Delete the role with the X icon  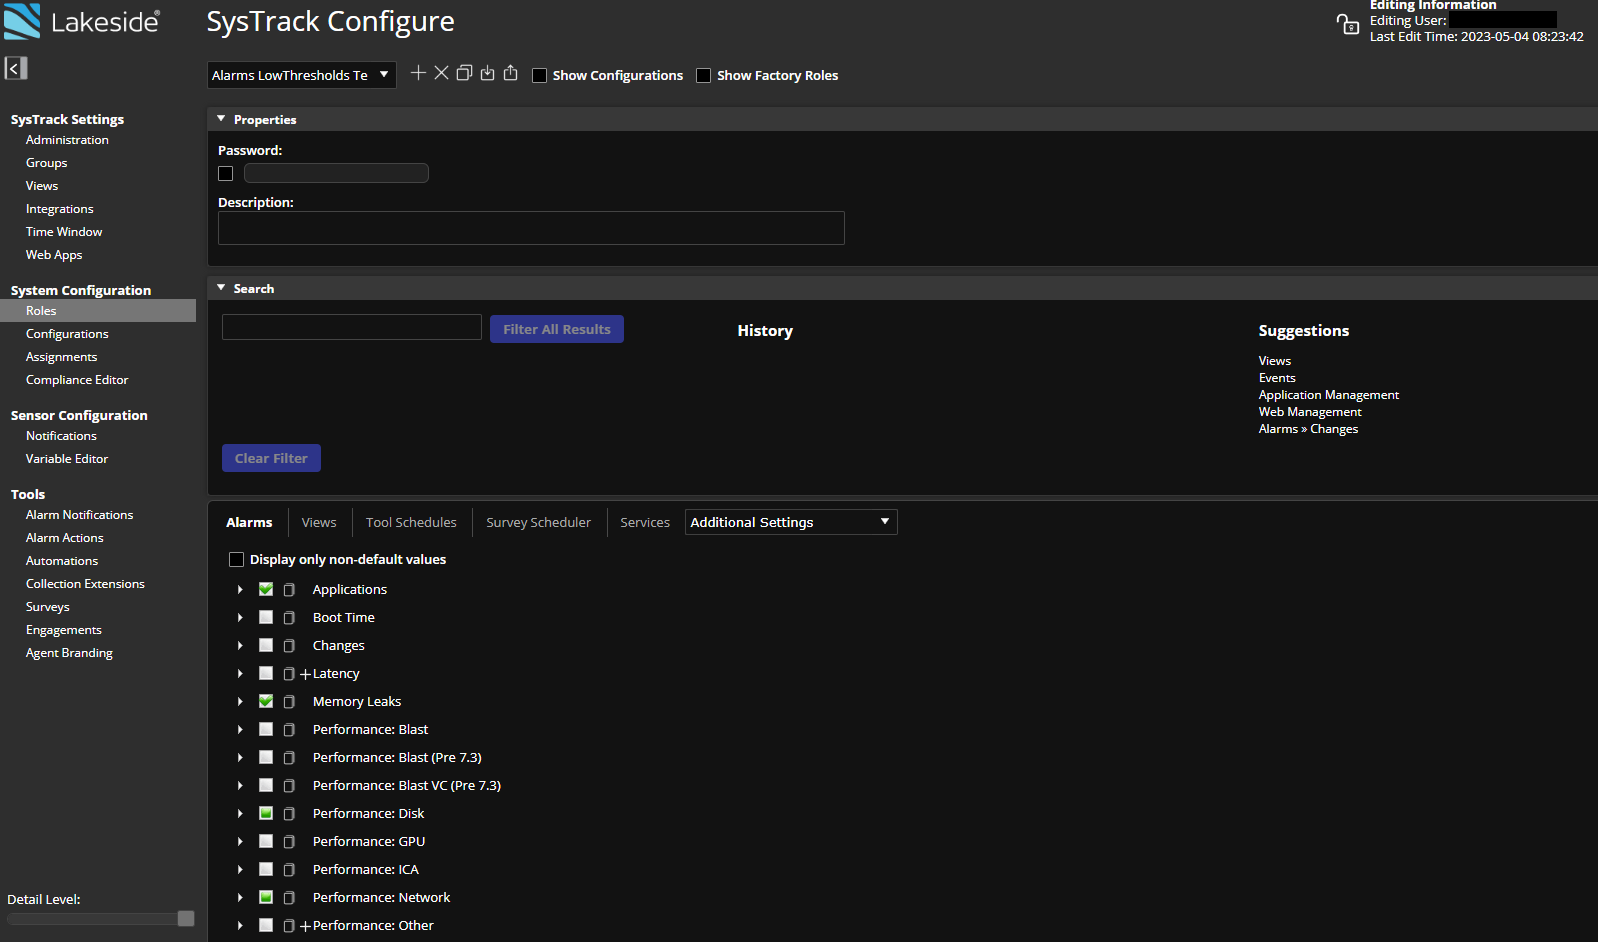[441, 73]
